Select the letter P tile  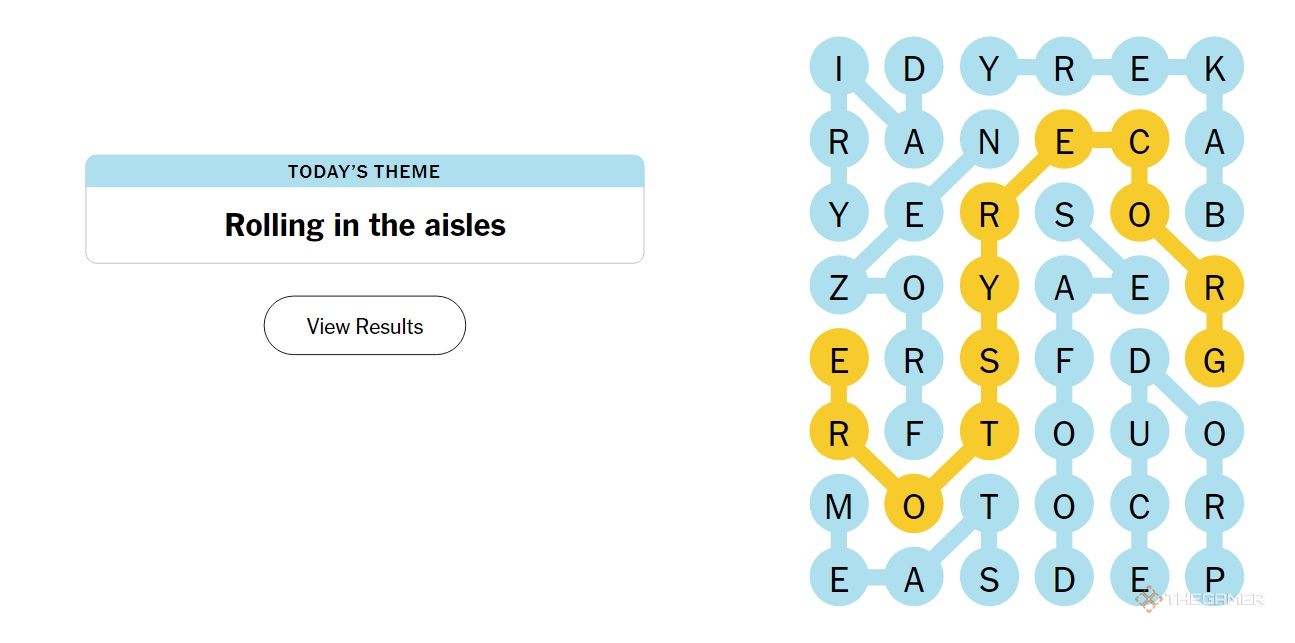[1214, 580]
